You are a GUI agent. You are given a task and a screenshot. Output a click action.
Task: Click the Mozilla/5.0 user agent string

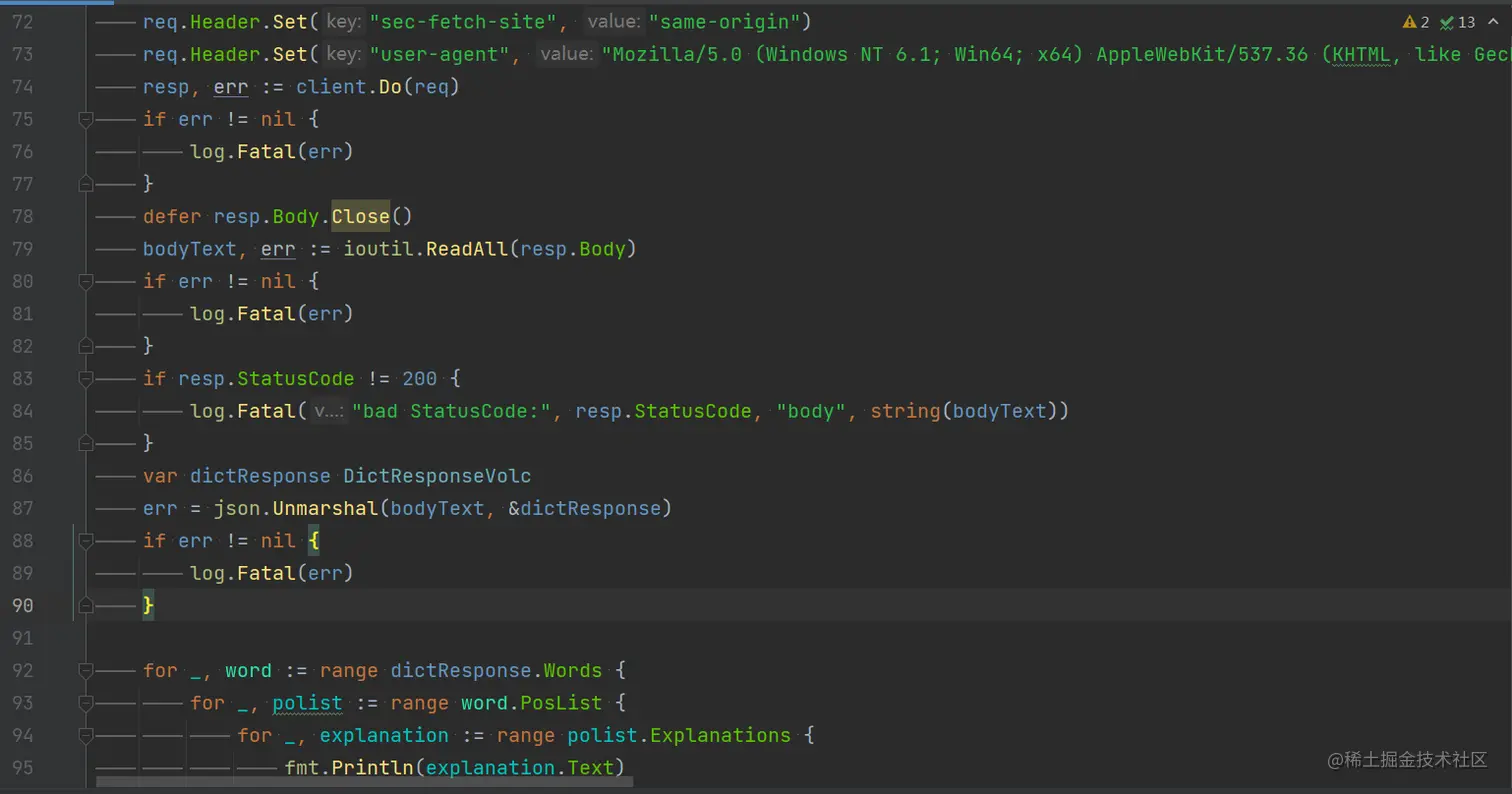1056,54
